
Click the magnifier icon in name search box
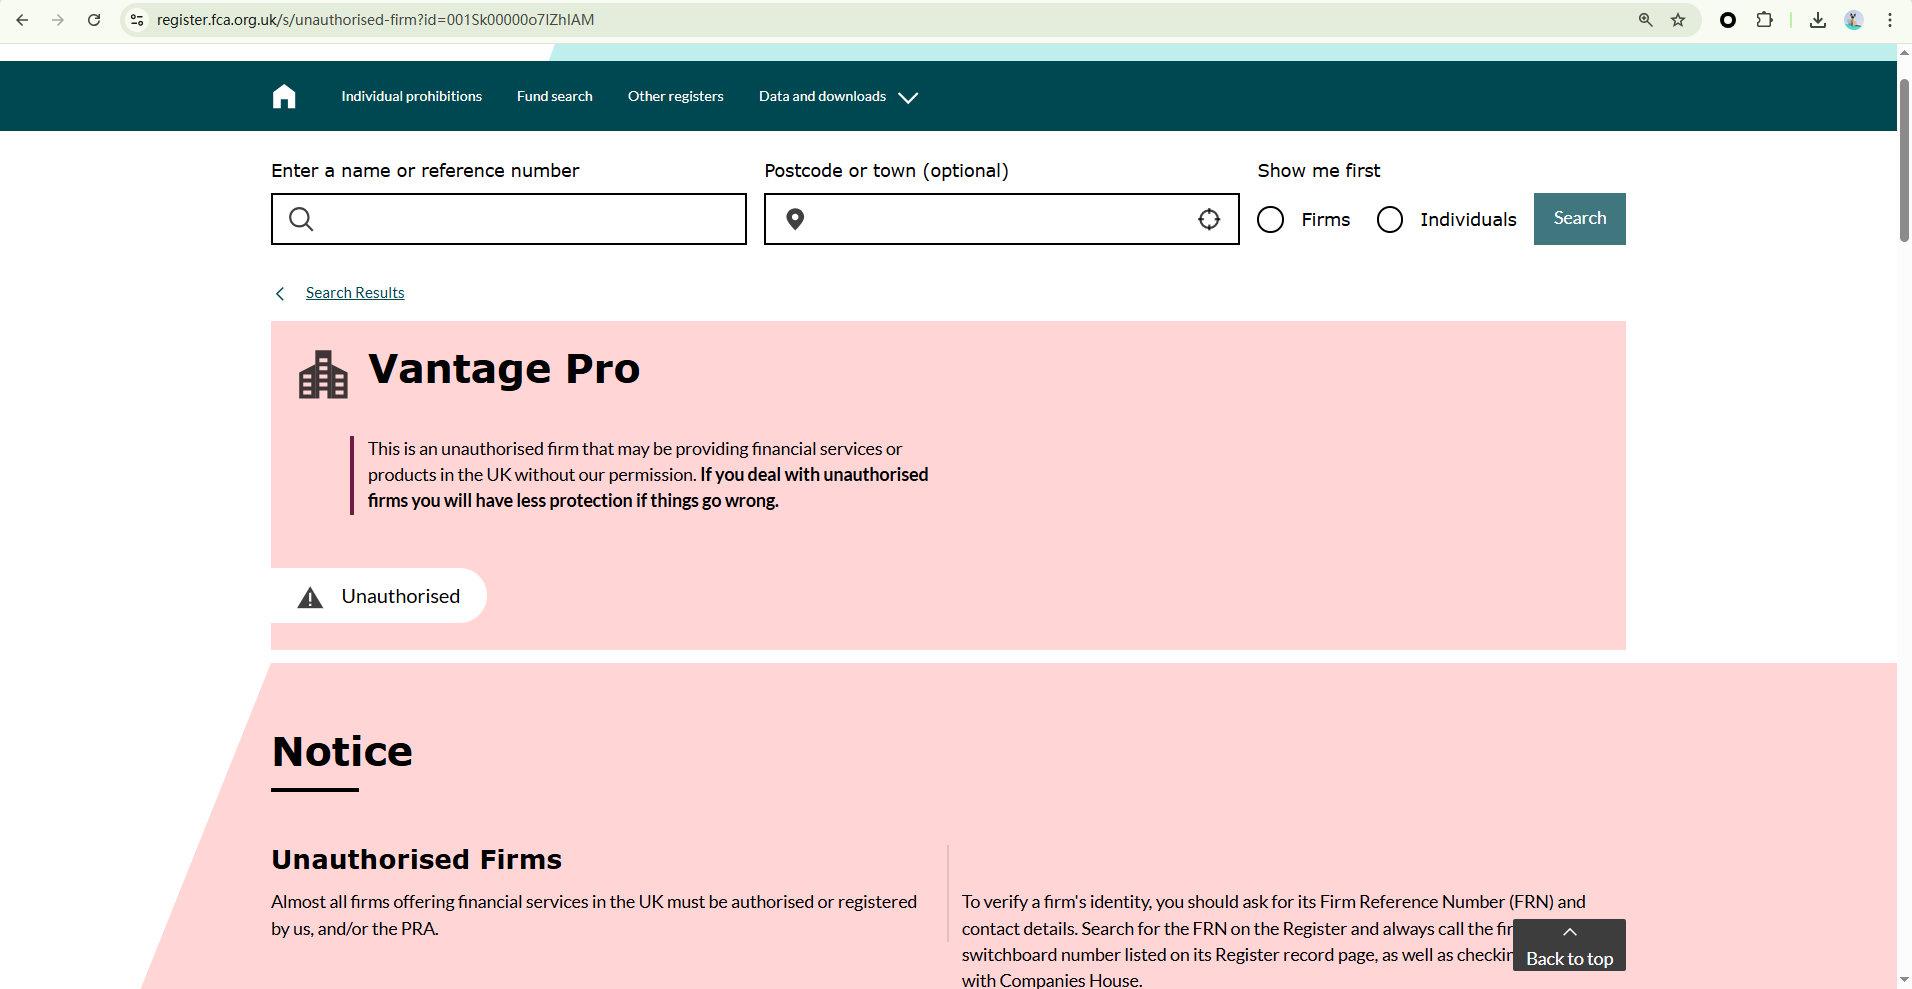pos(301,219)
